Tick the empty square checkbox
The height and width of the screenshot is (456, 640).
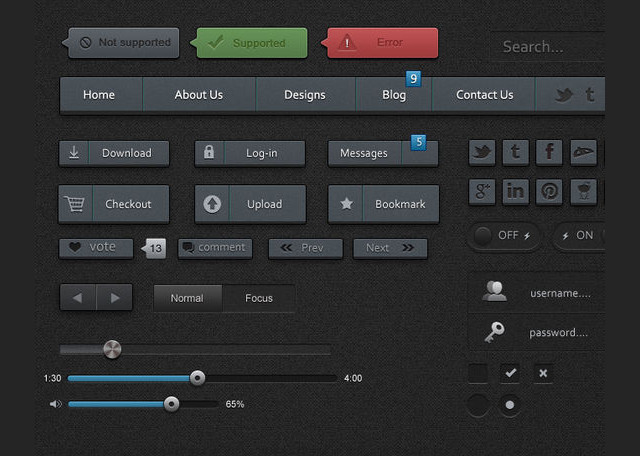(x=478, y=373)
